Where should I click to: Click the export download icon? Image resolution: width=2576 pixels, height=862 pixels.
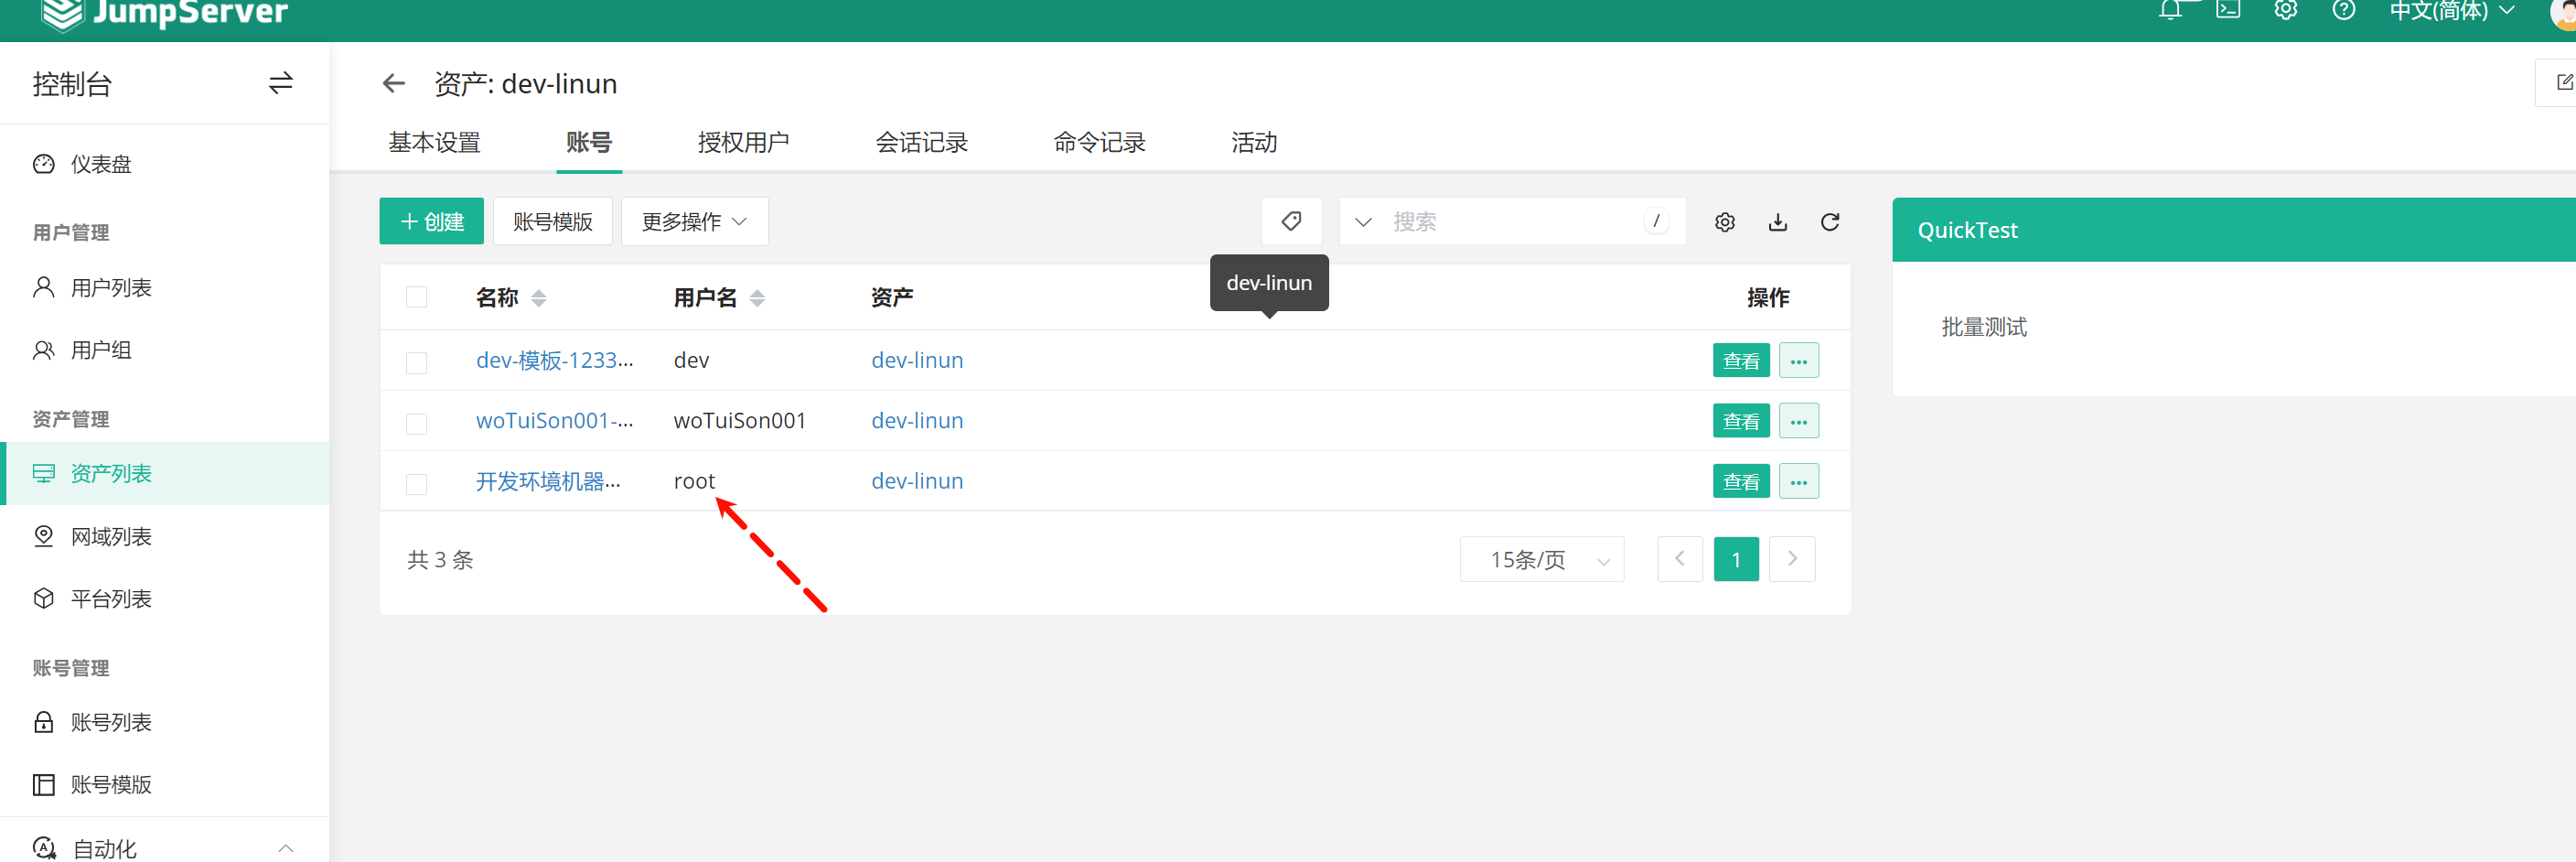point(1777,222)
